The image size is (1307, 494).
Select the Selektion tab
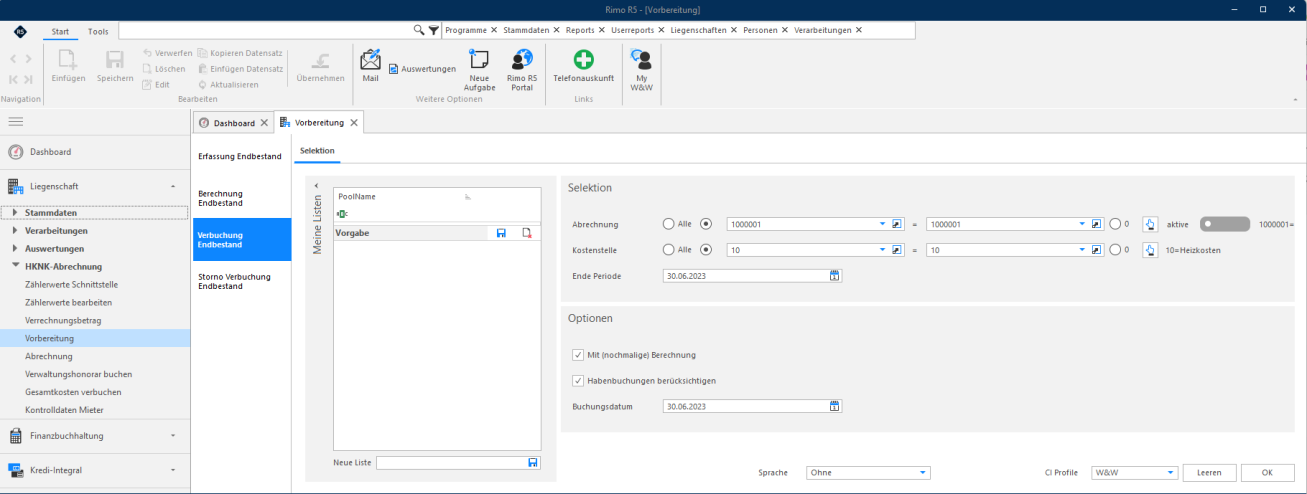(x=317, y=150)
